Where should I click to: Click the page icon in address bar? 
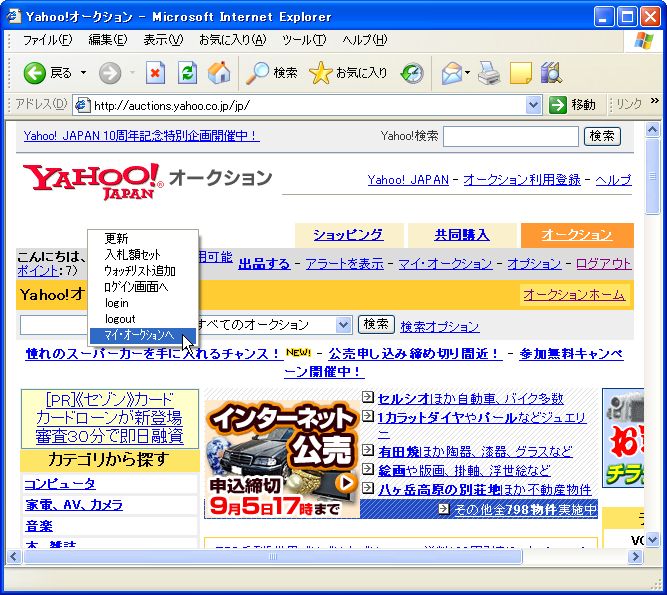click(83, 105)
